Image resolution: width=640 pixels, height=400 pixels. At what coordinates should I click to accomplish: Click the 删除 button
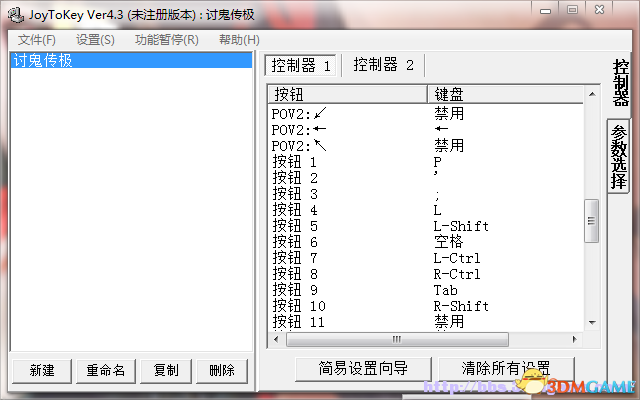[222, 371]
